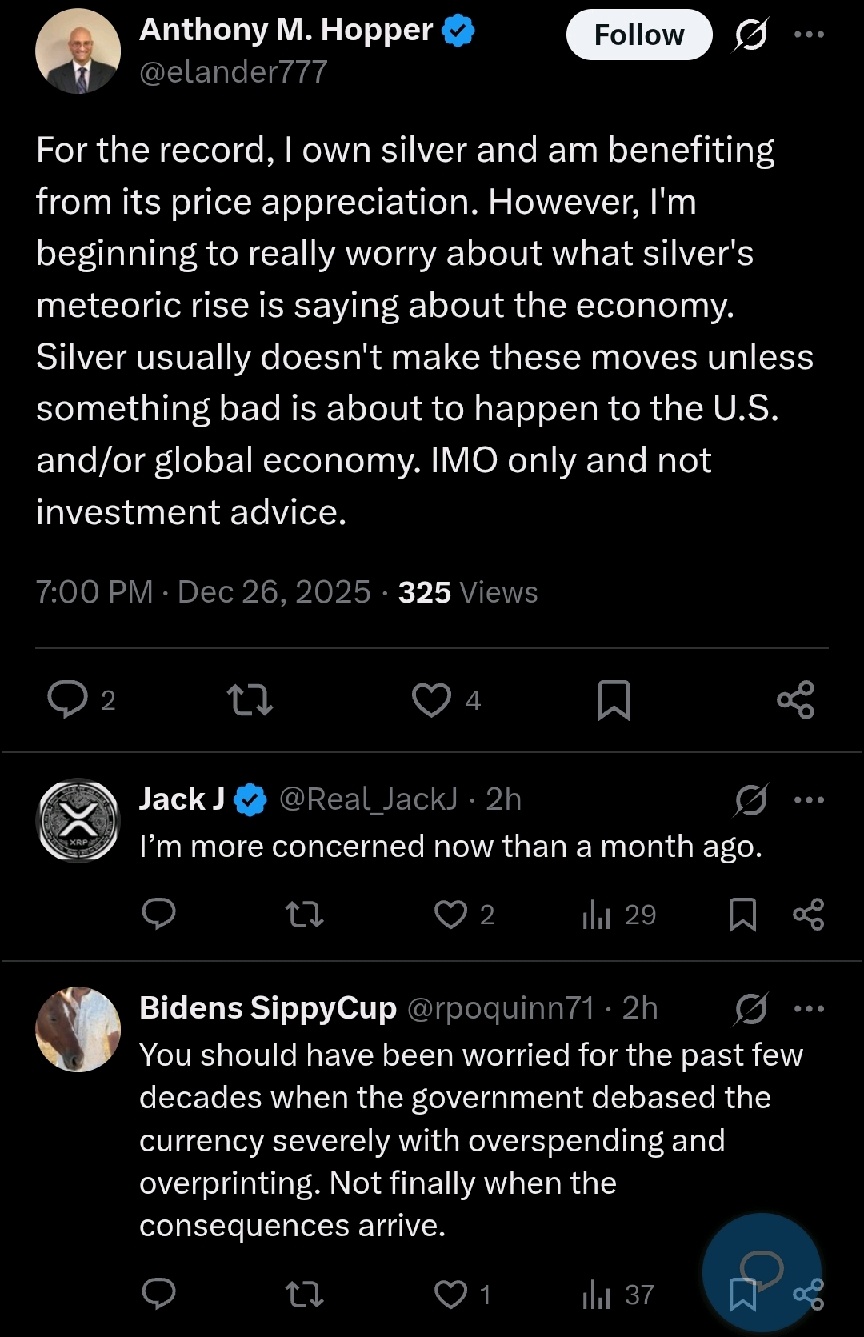The height and width of the screenshot is (1337, 864).
Task: Open Grok icon on Jack J's reply
Action: point(751,800)
